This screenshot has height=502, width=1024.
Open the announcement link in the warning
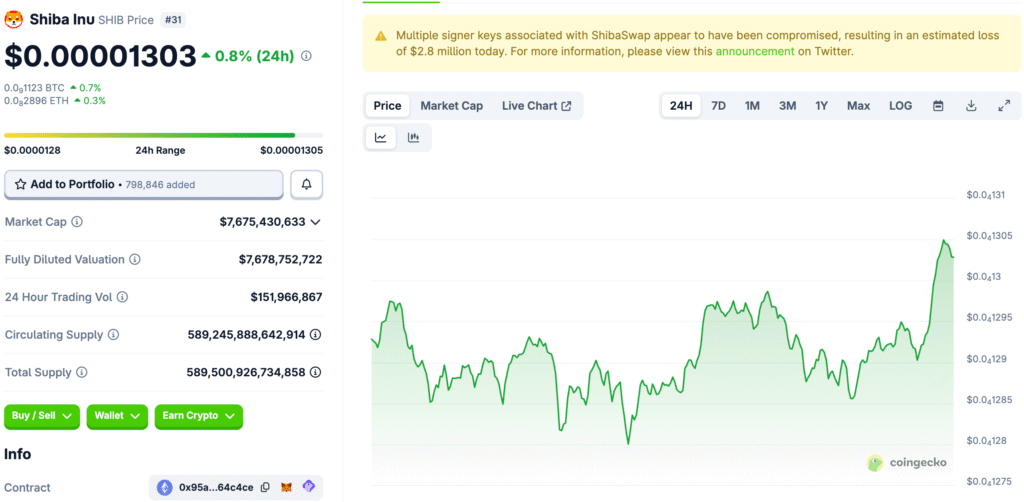(x=754, y=51)
